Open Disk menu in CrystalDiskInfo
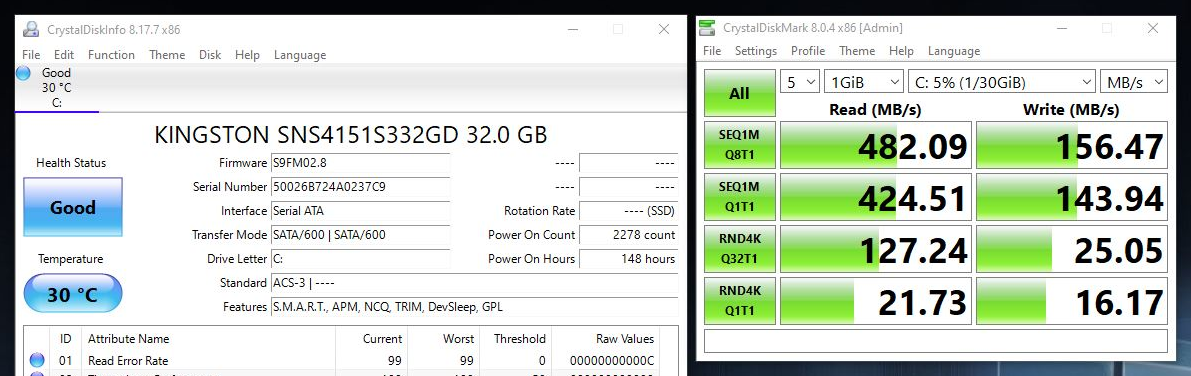Image resolution: width=1191 pixels, height=376 pixels. tap(210, 55)
